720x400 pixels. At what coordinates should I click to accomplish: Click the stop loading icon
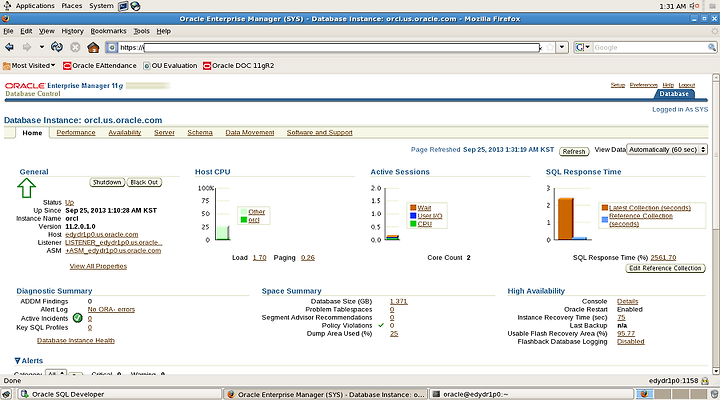pyautogui.click(x=75, y=47)
